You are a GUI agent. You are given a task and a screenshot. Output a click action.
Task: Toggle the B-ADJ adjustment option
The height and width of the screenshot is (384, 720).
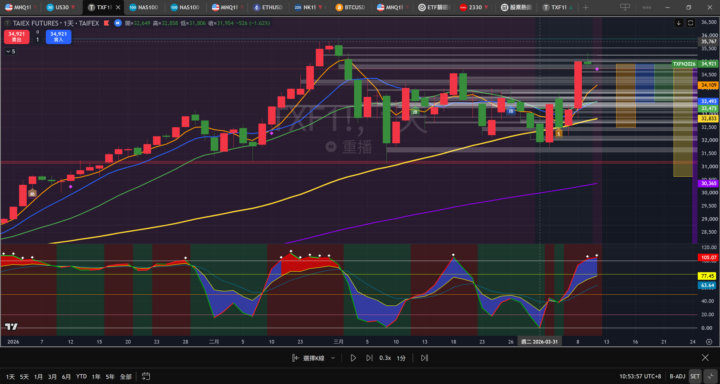[677, 376]
